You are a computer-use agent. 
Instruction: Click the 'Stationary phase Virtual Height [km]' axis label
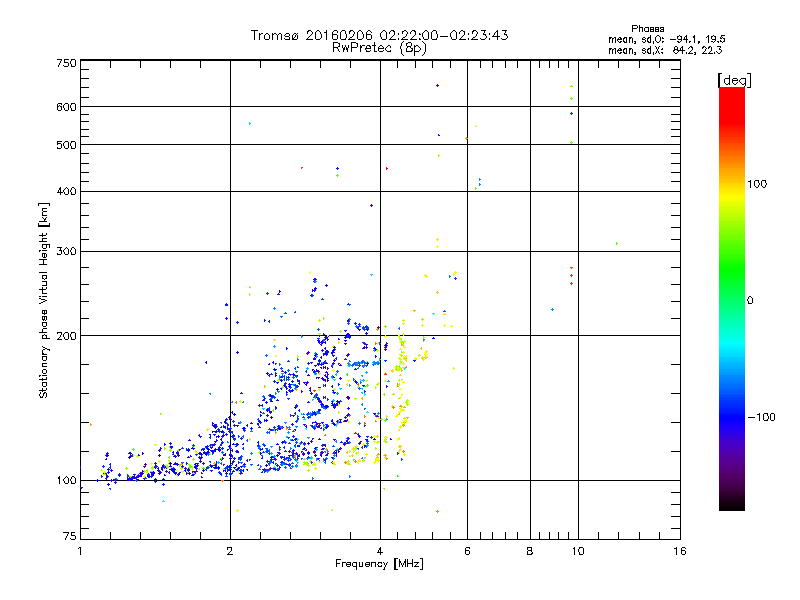click(44, 301)
